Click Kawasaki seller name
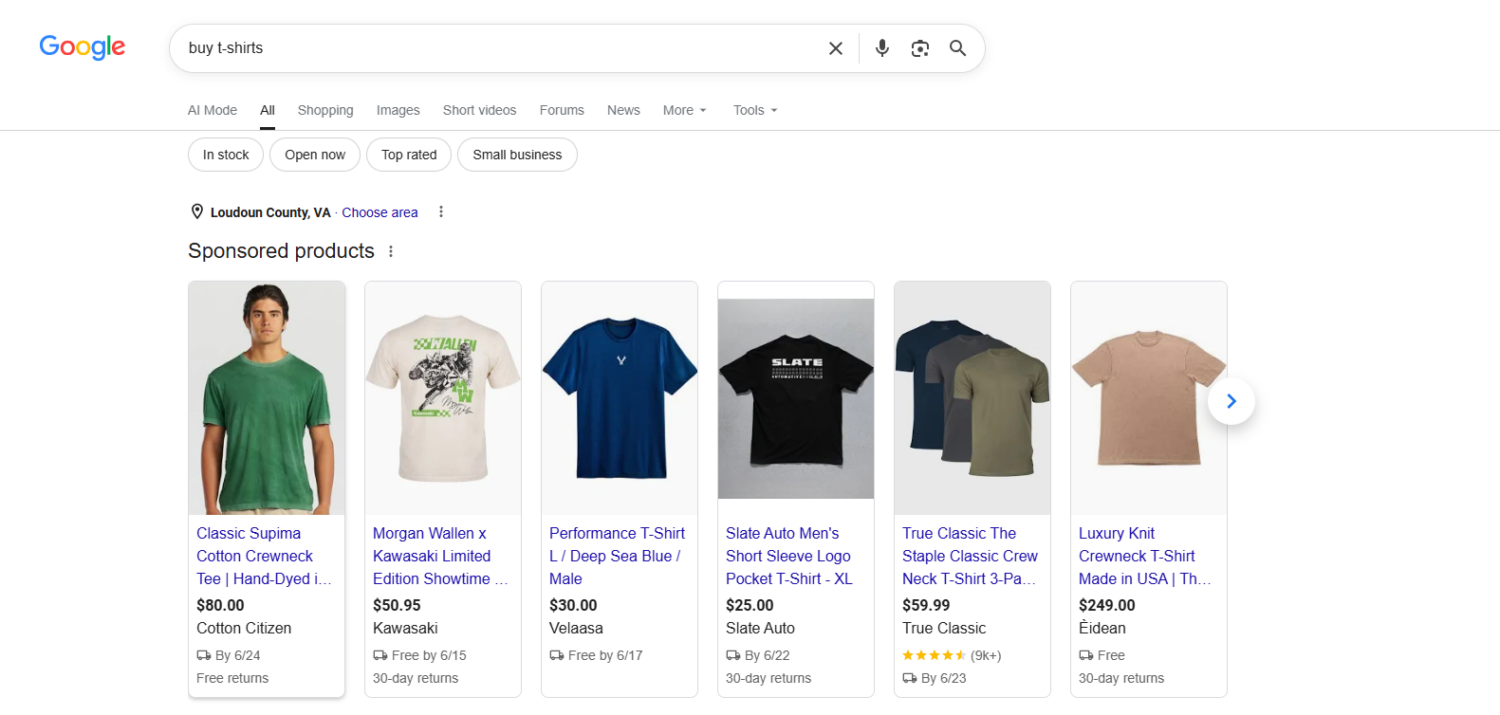 click(405, 628)
